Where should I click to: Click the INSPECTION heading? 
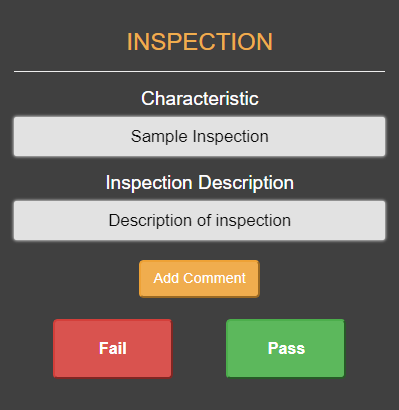200,42
